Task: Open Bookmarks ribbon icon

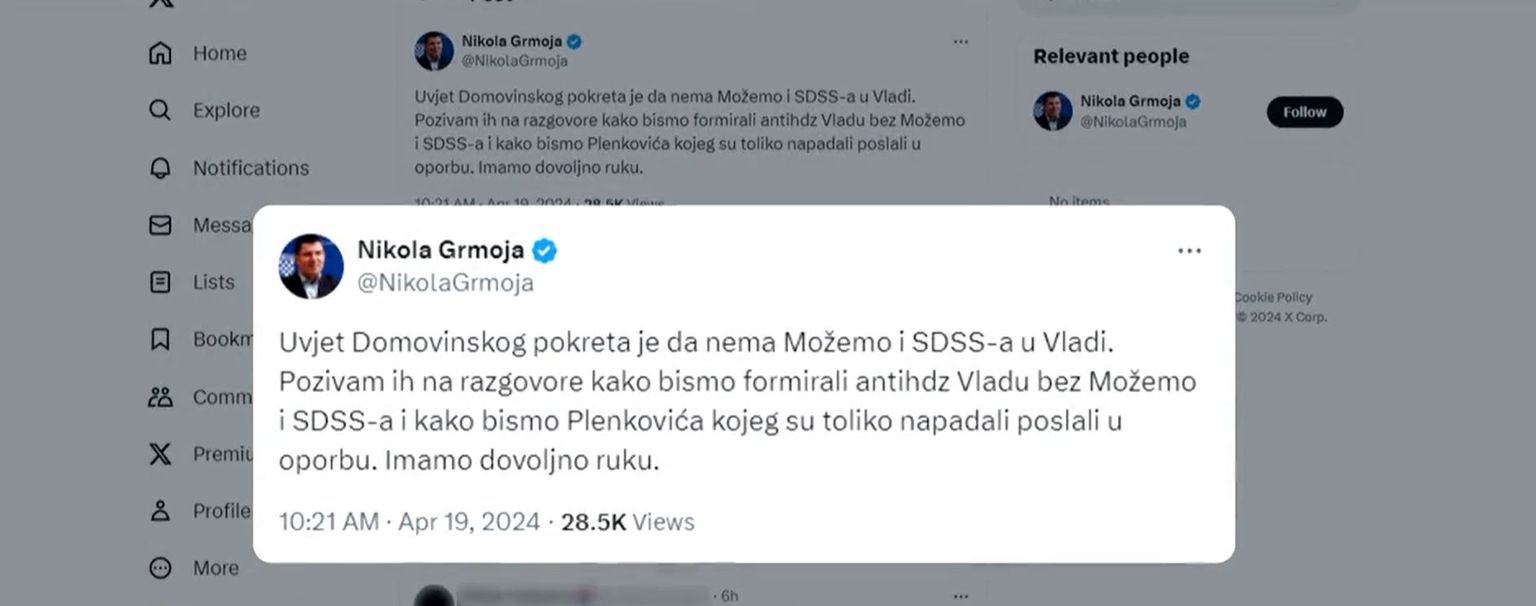Action: click(160, 339)
